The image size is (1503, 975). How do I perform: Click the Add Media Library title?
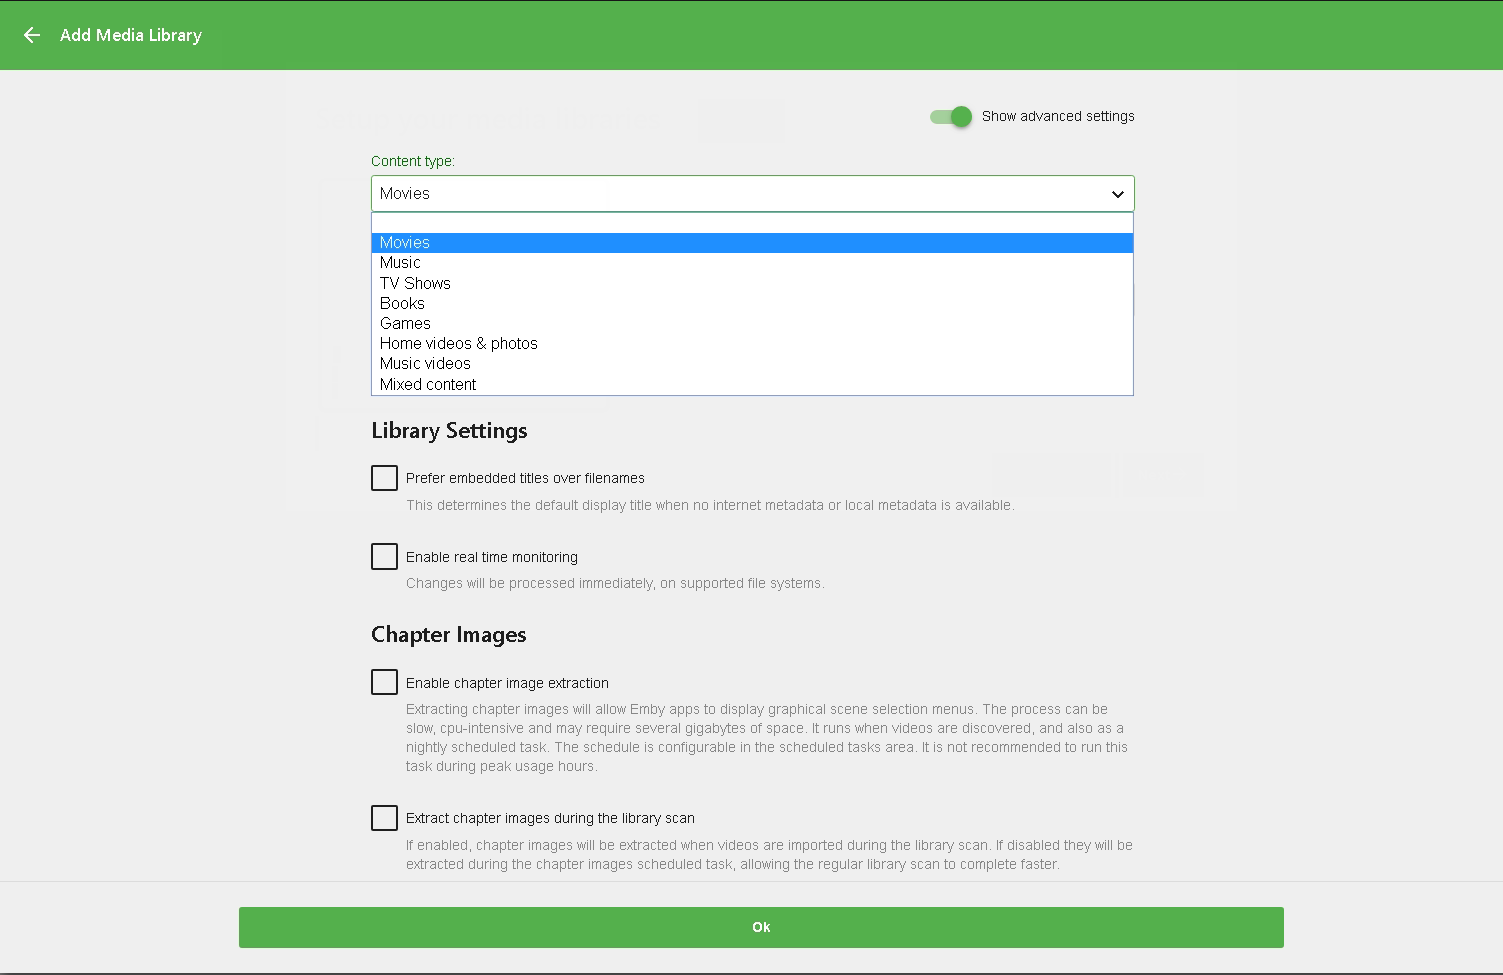click(131, 35)
